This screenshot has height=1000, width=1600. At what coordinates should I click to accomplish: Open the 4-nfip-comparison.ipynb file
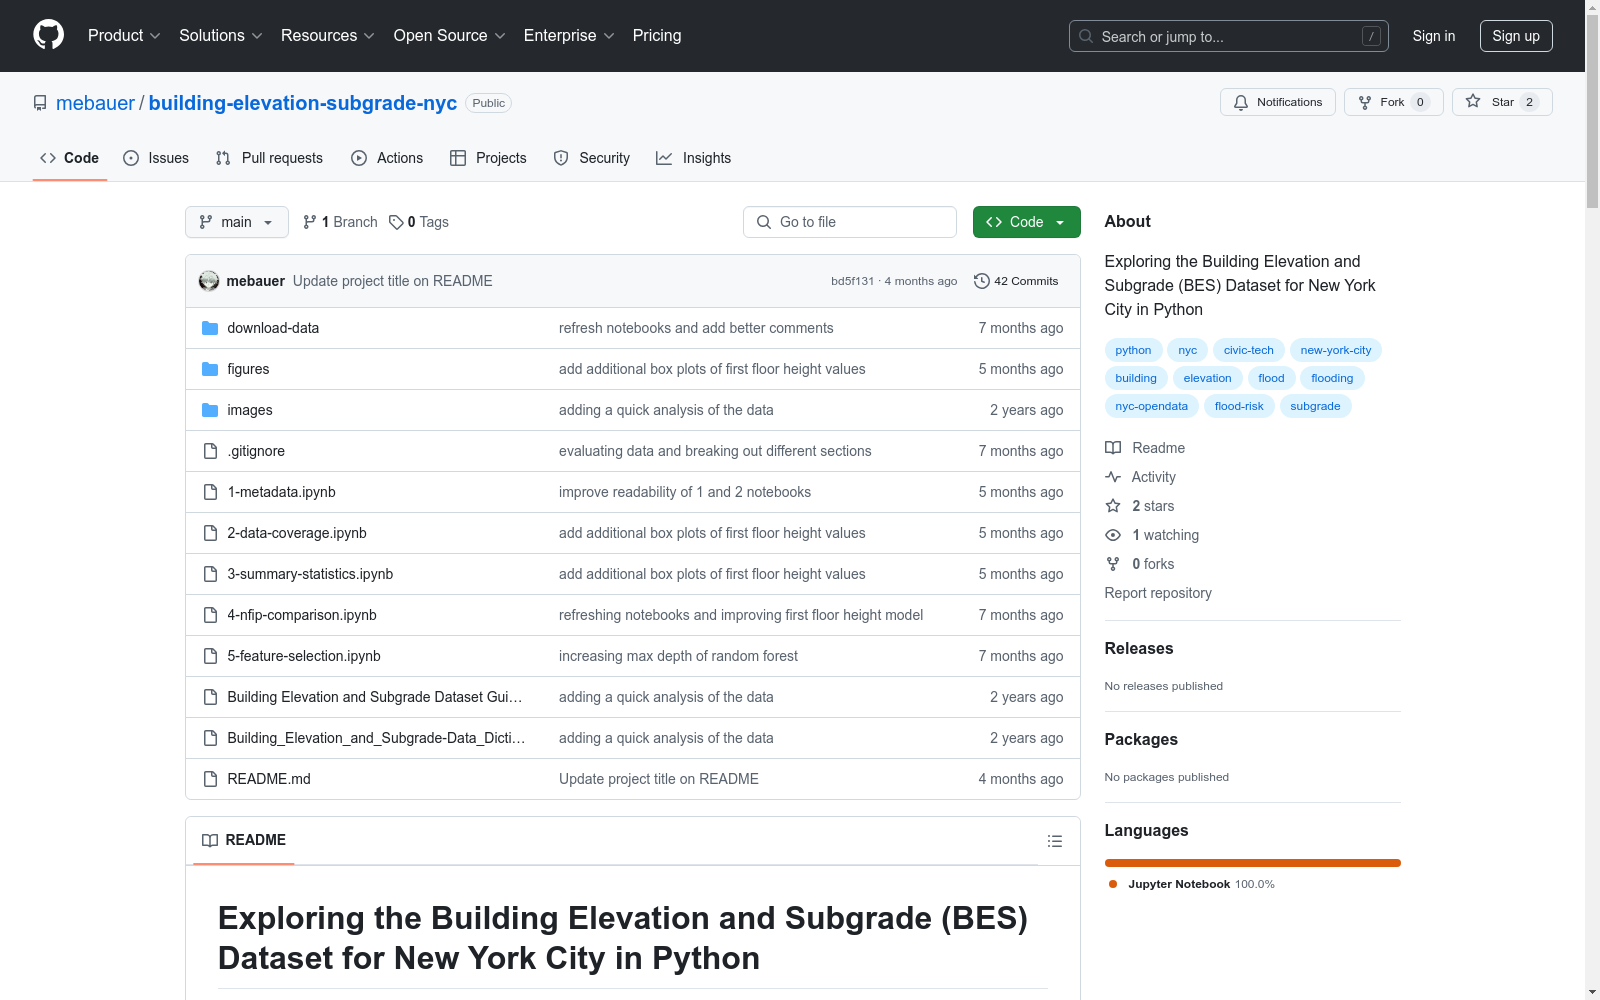click(x=302, y=615)
